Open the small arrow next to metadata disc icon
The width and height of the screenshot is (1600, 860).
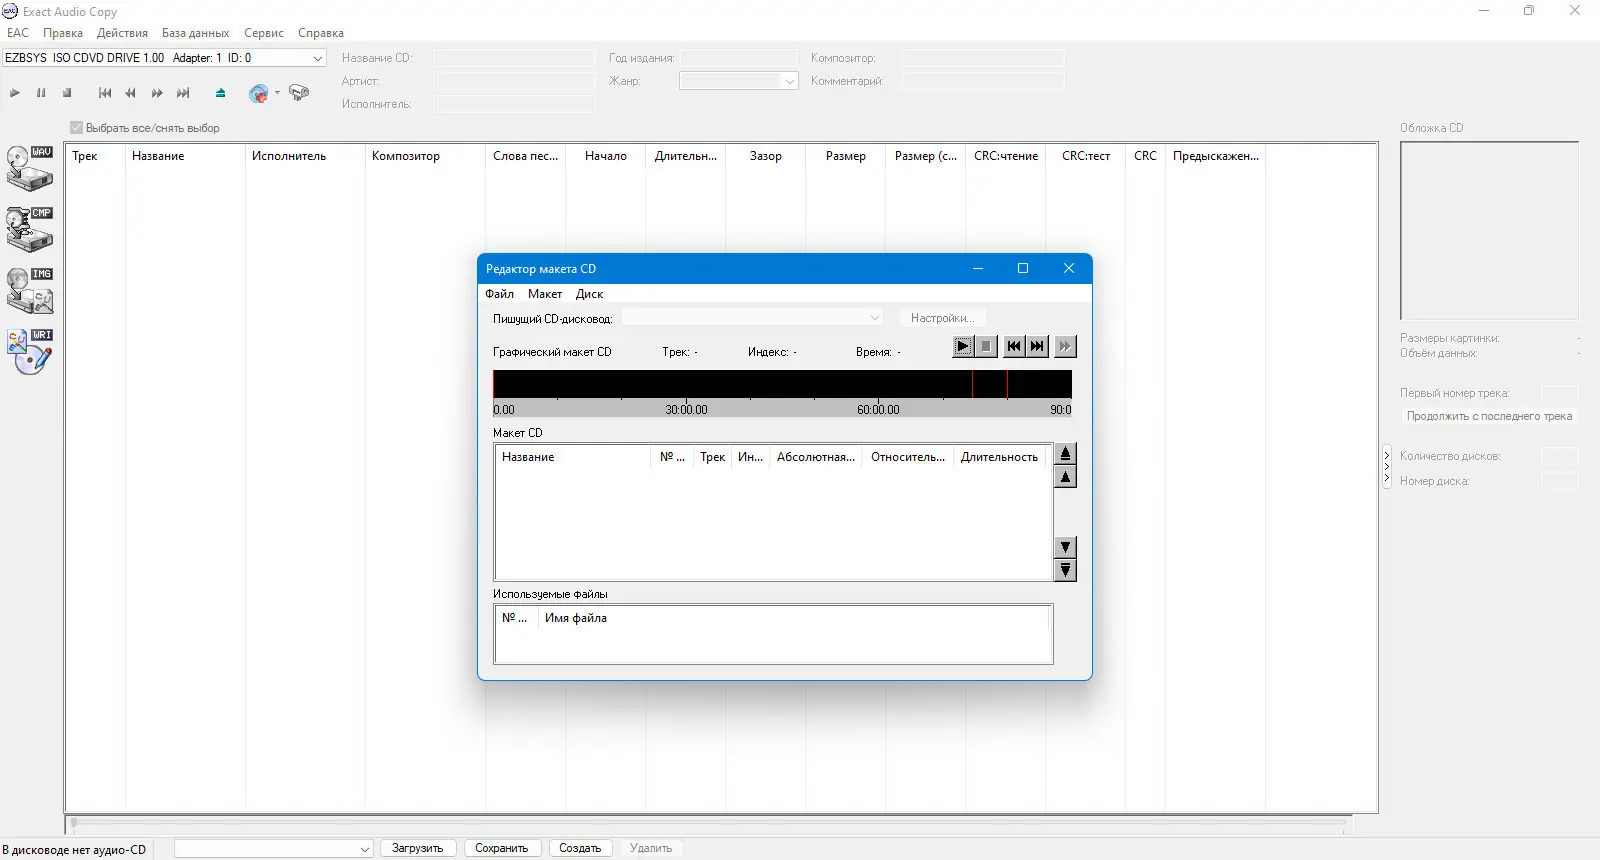277,93
